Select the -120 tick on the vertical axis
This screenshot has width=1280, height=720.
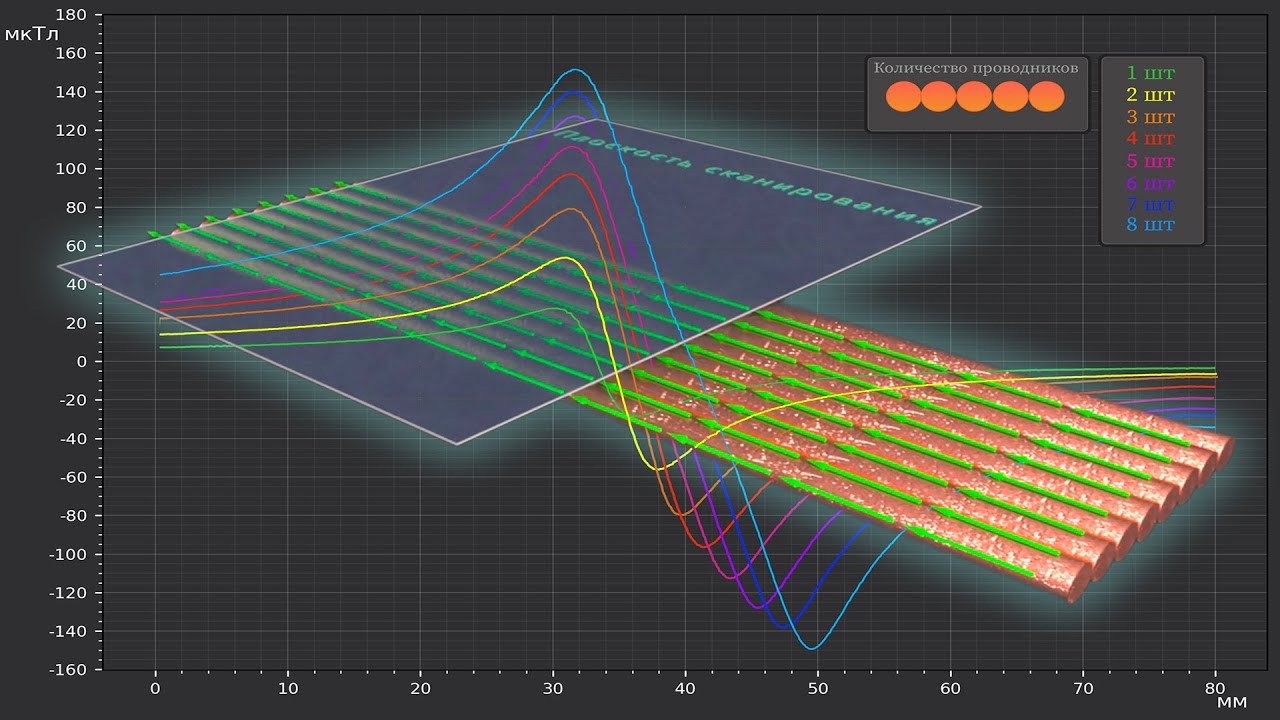tap(67, 593)
